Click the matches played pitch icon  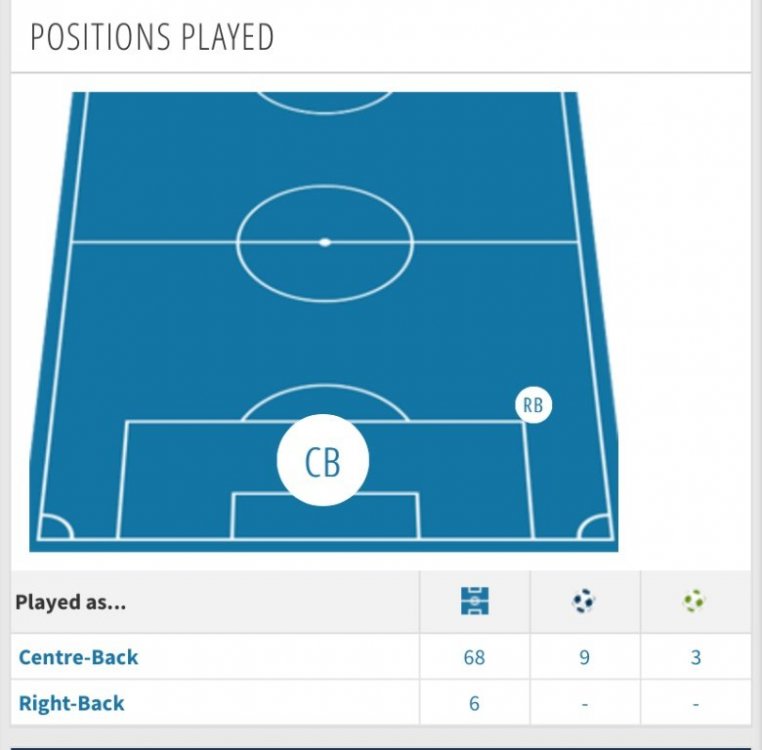474,601
